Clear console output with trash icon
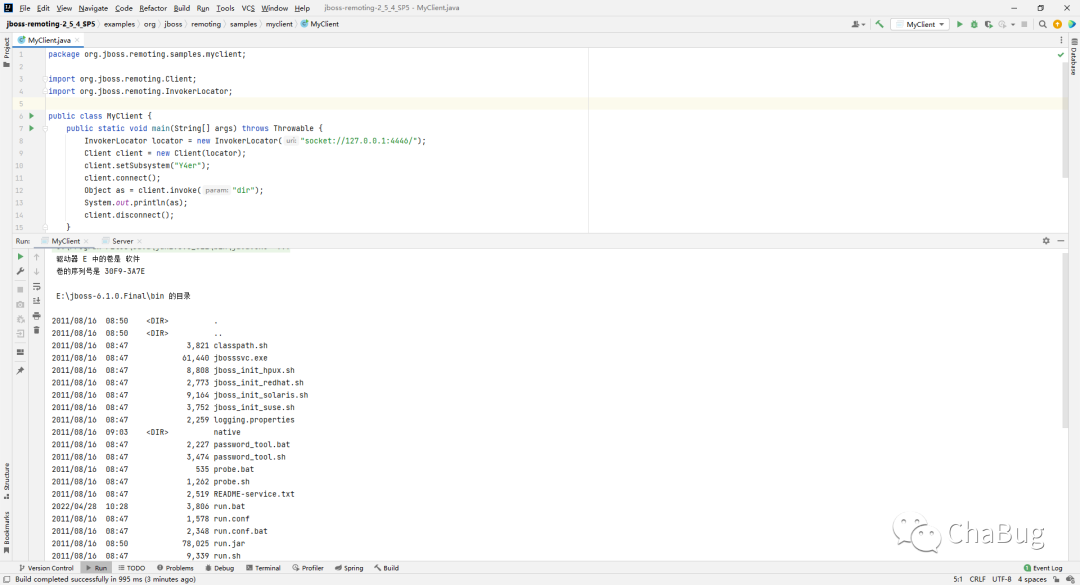This screenshot has height=585, width=1080. click(x=37, y=331)
